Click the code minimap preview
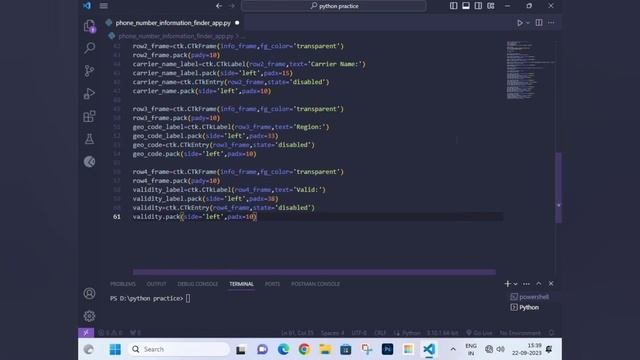This screenshot has width=640, height=360. point(530,70)
